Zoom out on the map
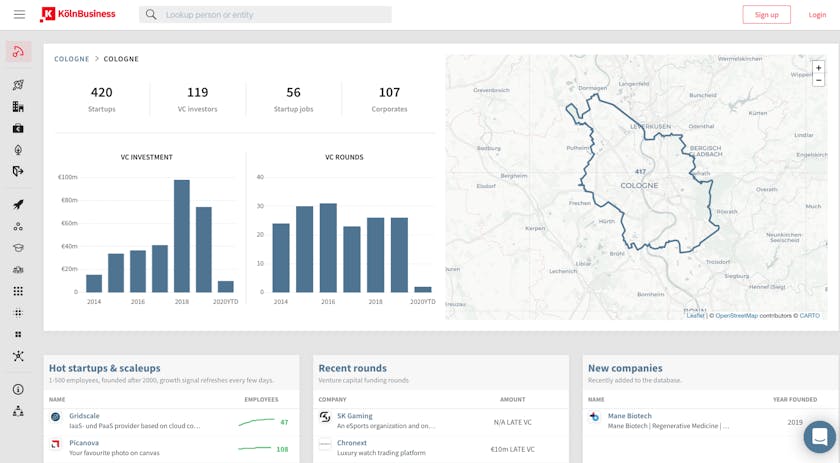 pyautogui.click(x=818, y=80)
